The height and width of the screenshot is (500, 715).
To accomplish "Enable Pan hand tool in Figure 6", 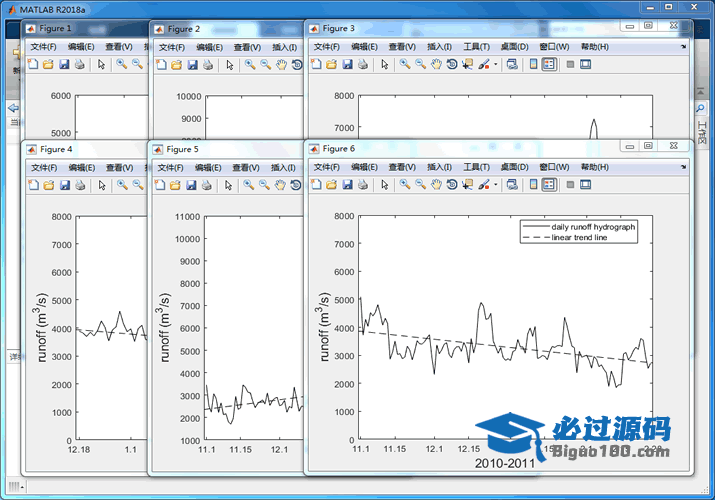I will (436, 185).
